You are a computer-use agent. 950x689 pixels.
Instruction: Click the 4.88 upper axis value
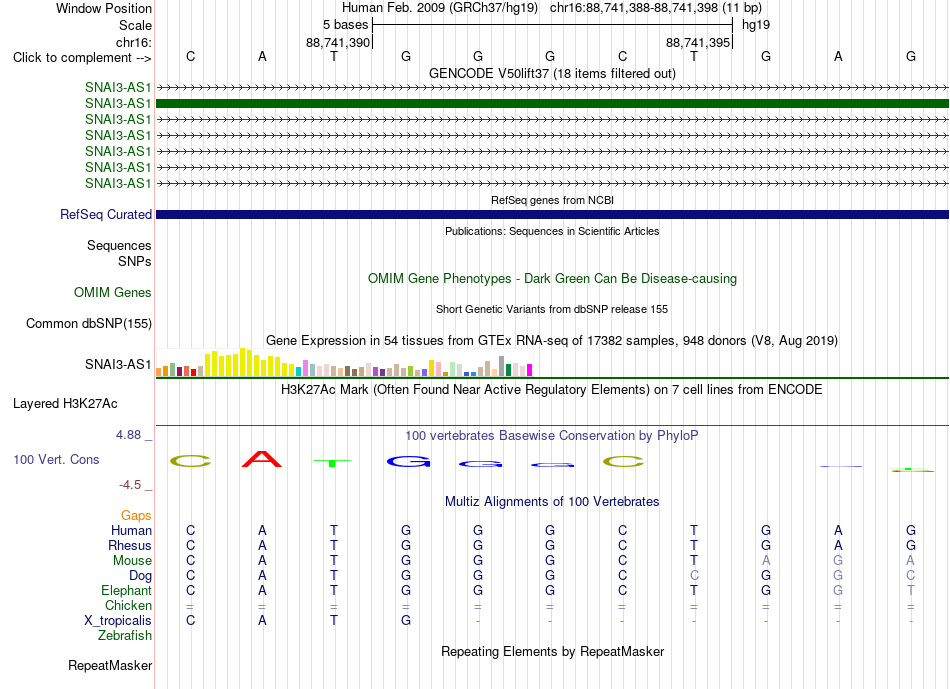[128, 435]
